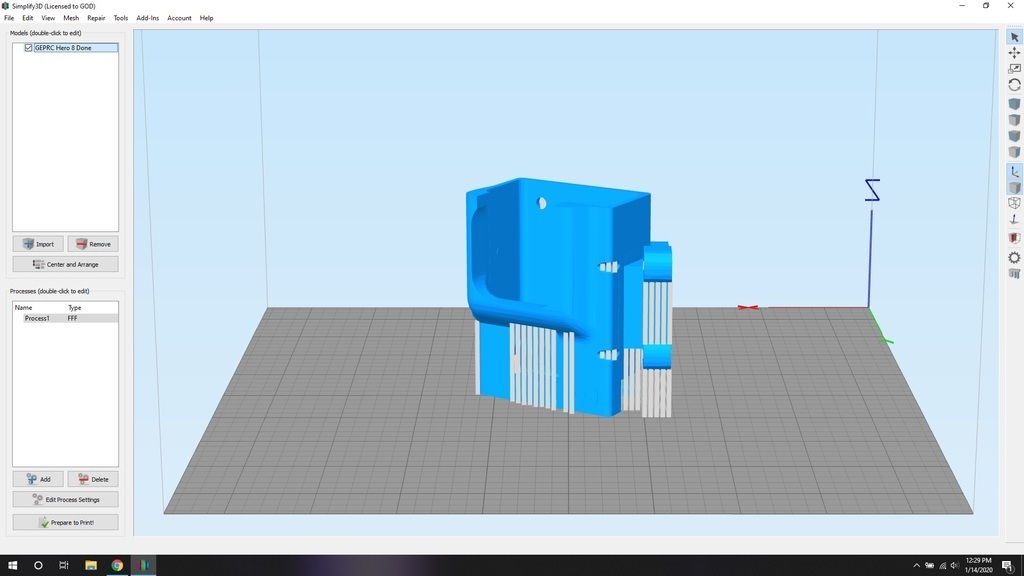The height and width of the screenshot is (576, 1024).
Task: Open the Tools menu dropdown
Action: tap(120, 17)
